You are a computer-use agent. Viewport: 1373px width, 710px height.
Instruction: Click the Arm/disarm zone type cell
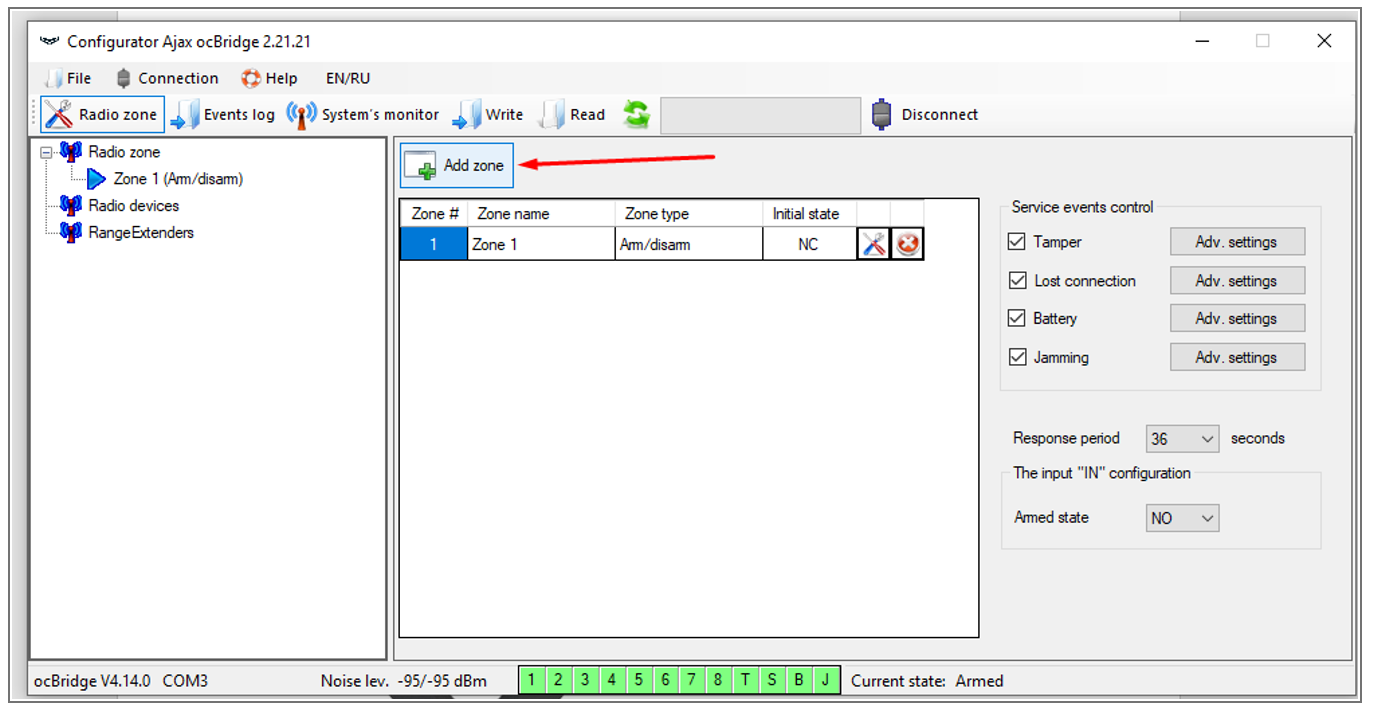(689, 244)
